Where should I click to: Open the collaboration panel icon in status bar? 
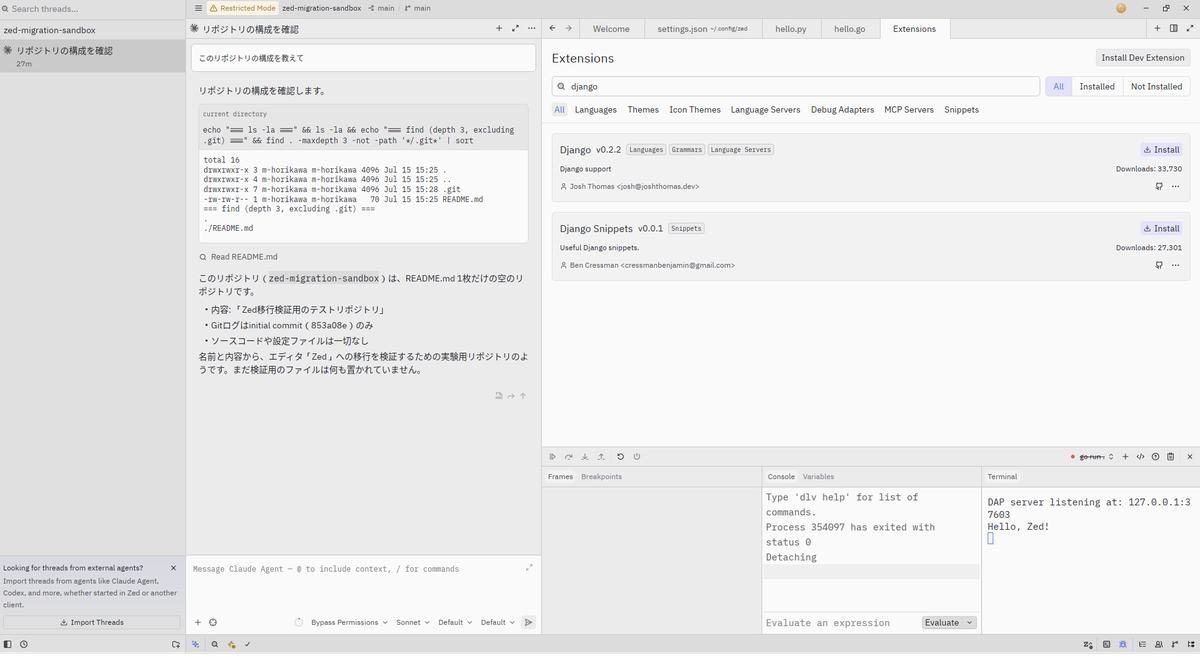tap(1158, 644)
